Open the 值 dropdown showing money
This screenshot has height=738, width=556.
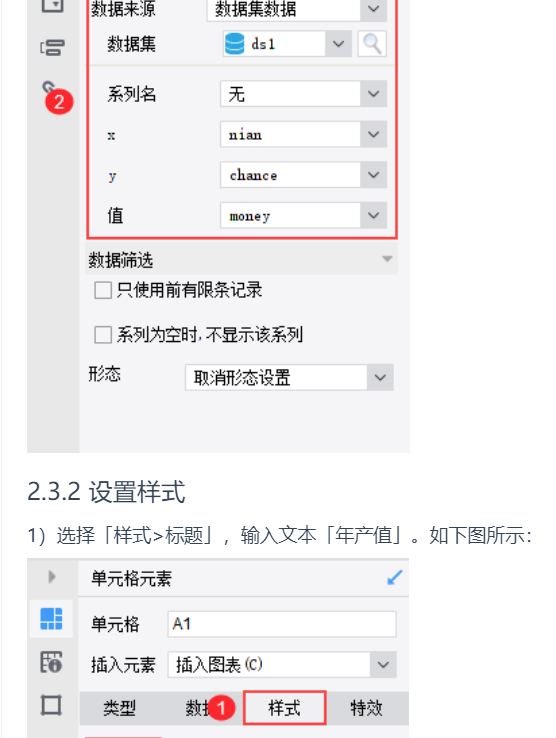coord(303,216)
